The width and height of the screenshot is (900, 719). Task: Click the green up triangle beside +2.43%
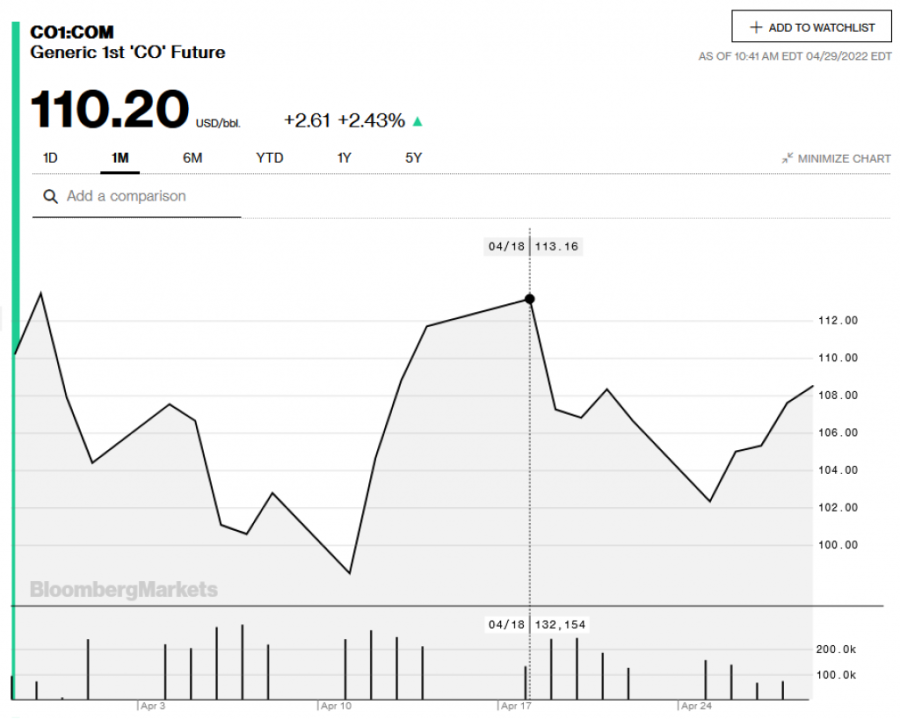[x=417, y=121]
